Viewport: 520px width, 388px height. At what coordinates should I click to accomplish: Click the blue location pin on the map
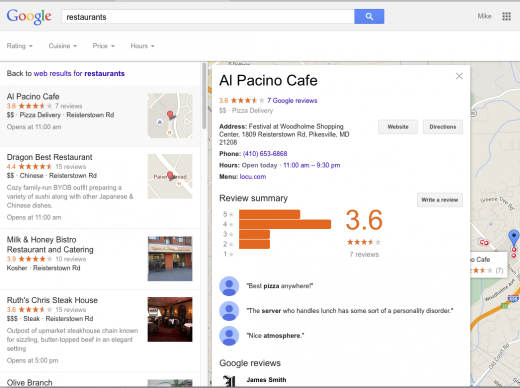[x=514, y=237]
